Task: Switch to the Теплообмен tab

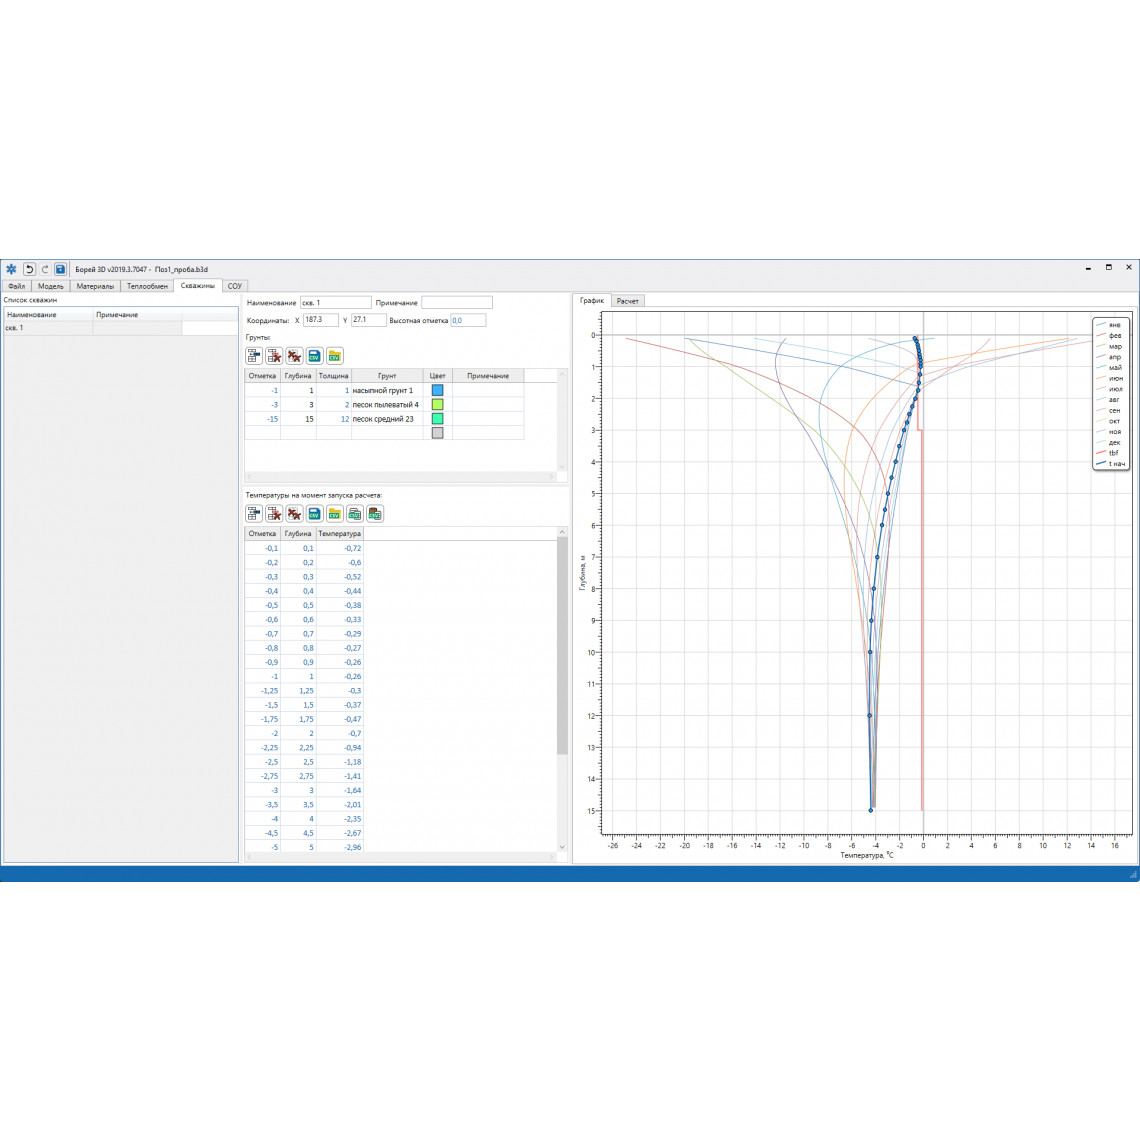Action: [x=148, y=286]
